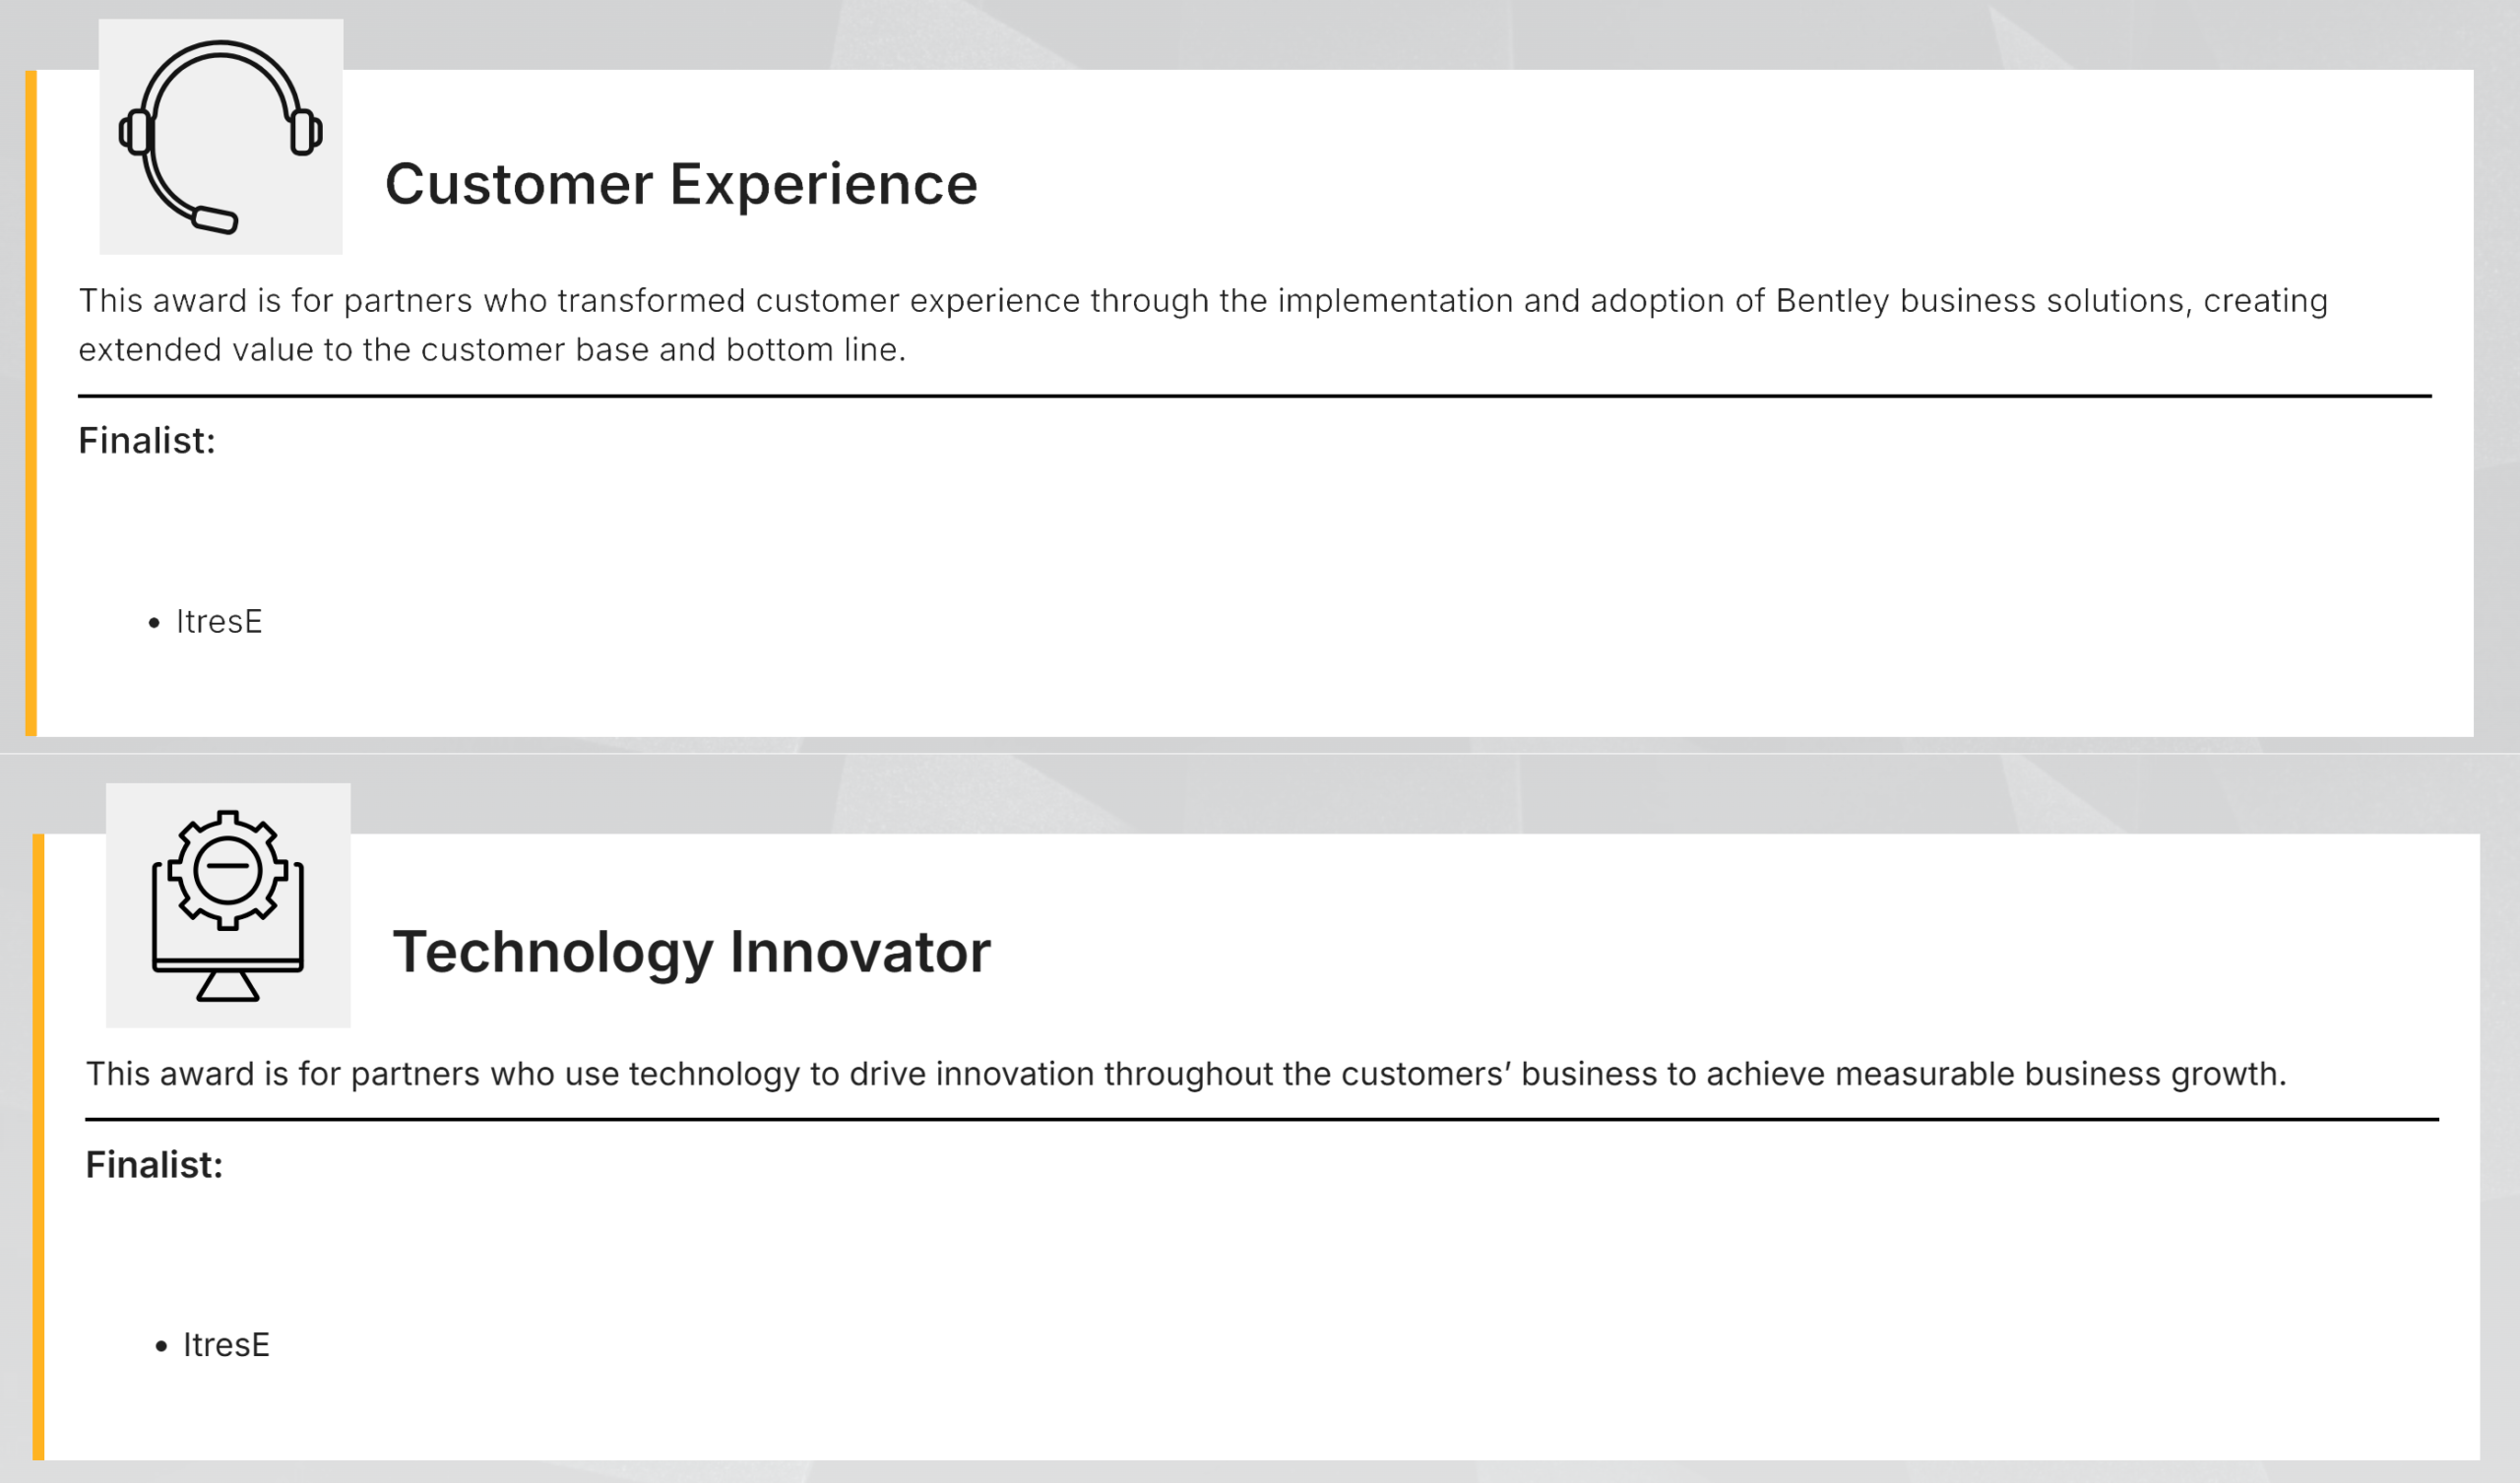
Task: Click the monitor stand of the Technology icon
Action: point(228,986)
